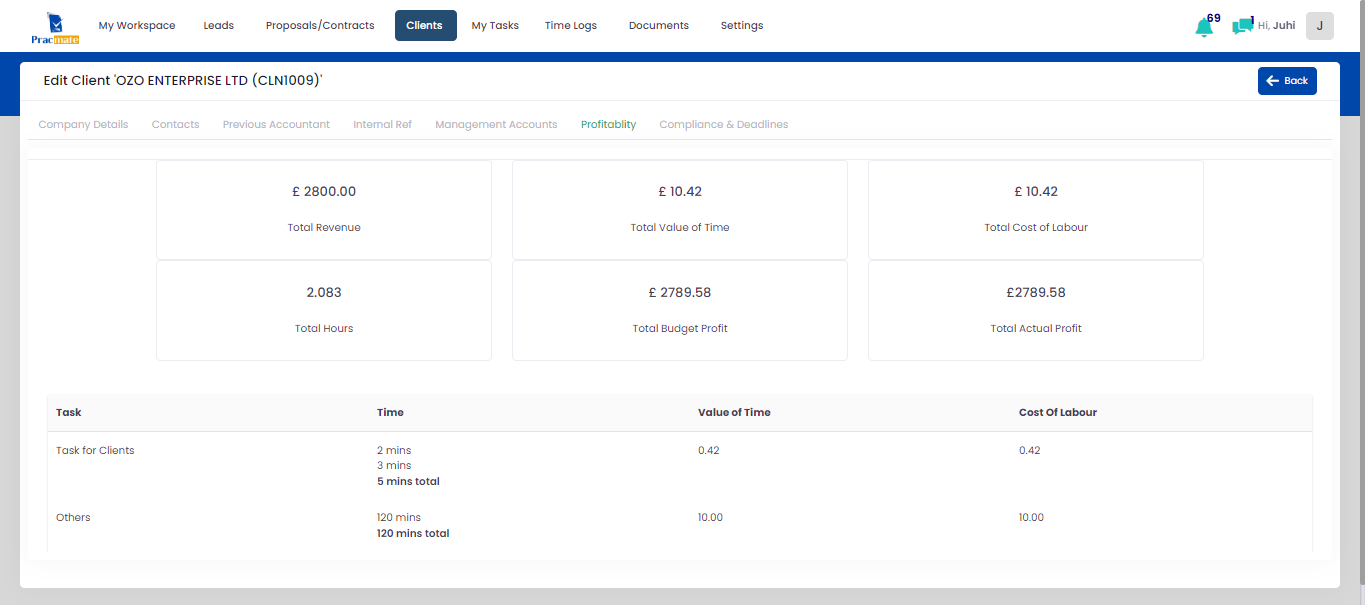1365x605 pixels.
Task: Go to Time Logs
Action: [x=571, y=26]
